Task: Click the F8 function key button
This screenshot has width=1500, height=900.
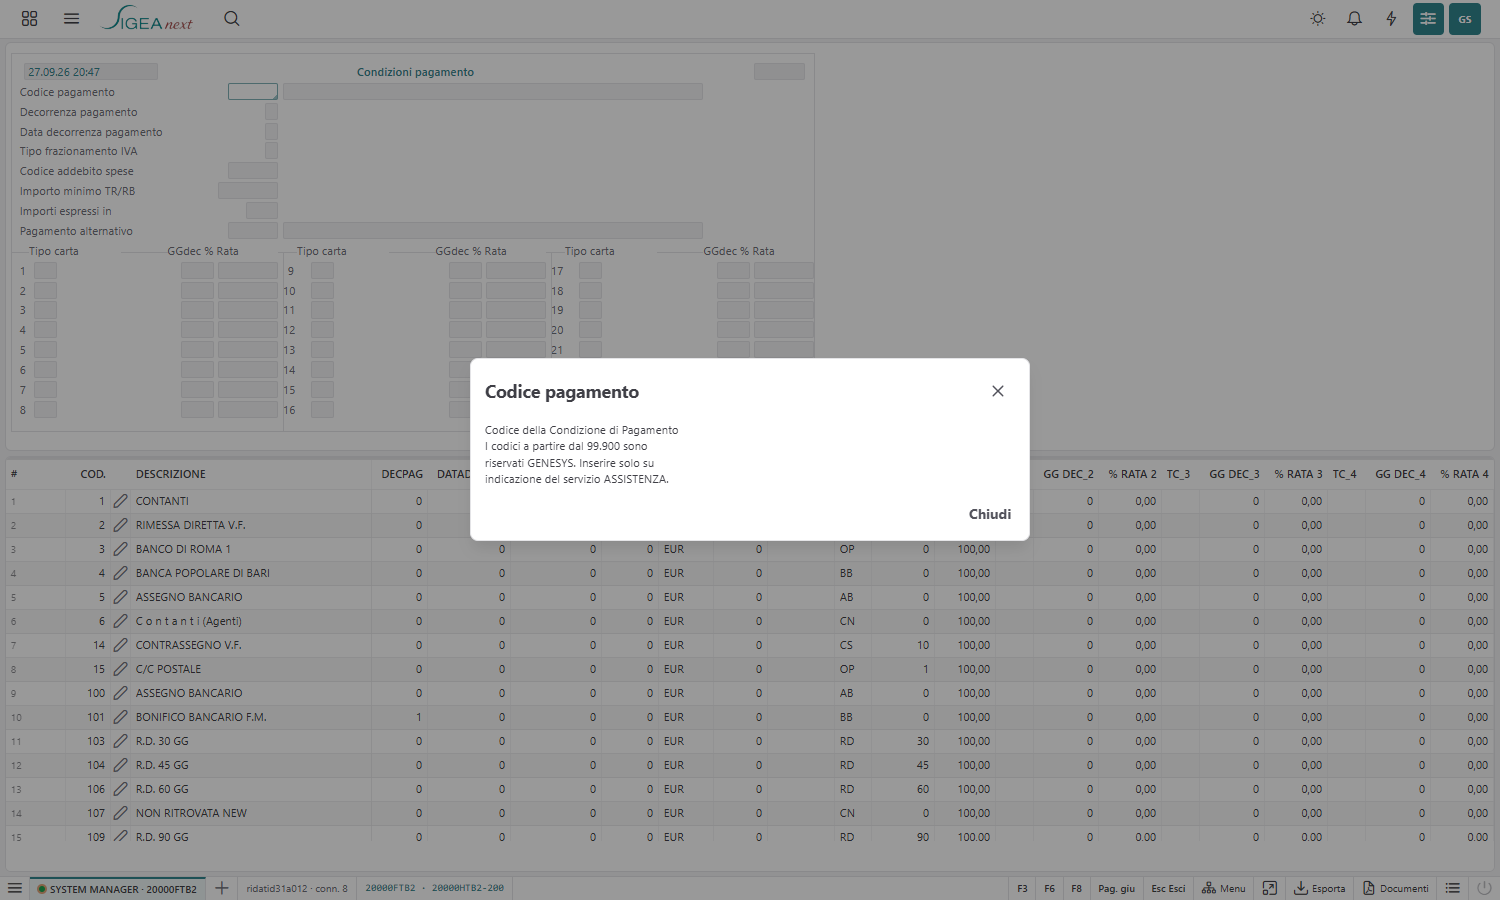Action: coord(1076,888)
